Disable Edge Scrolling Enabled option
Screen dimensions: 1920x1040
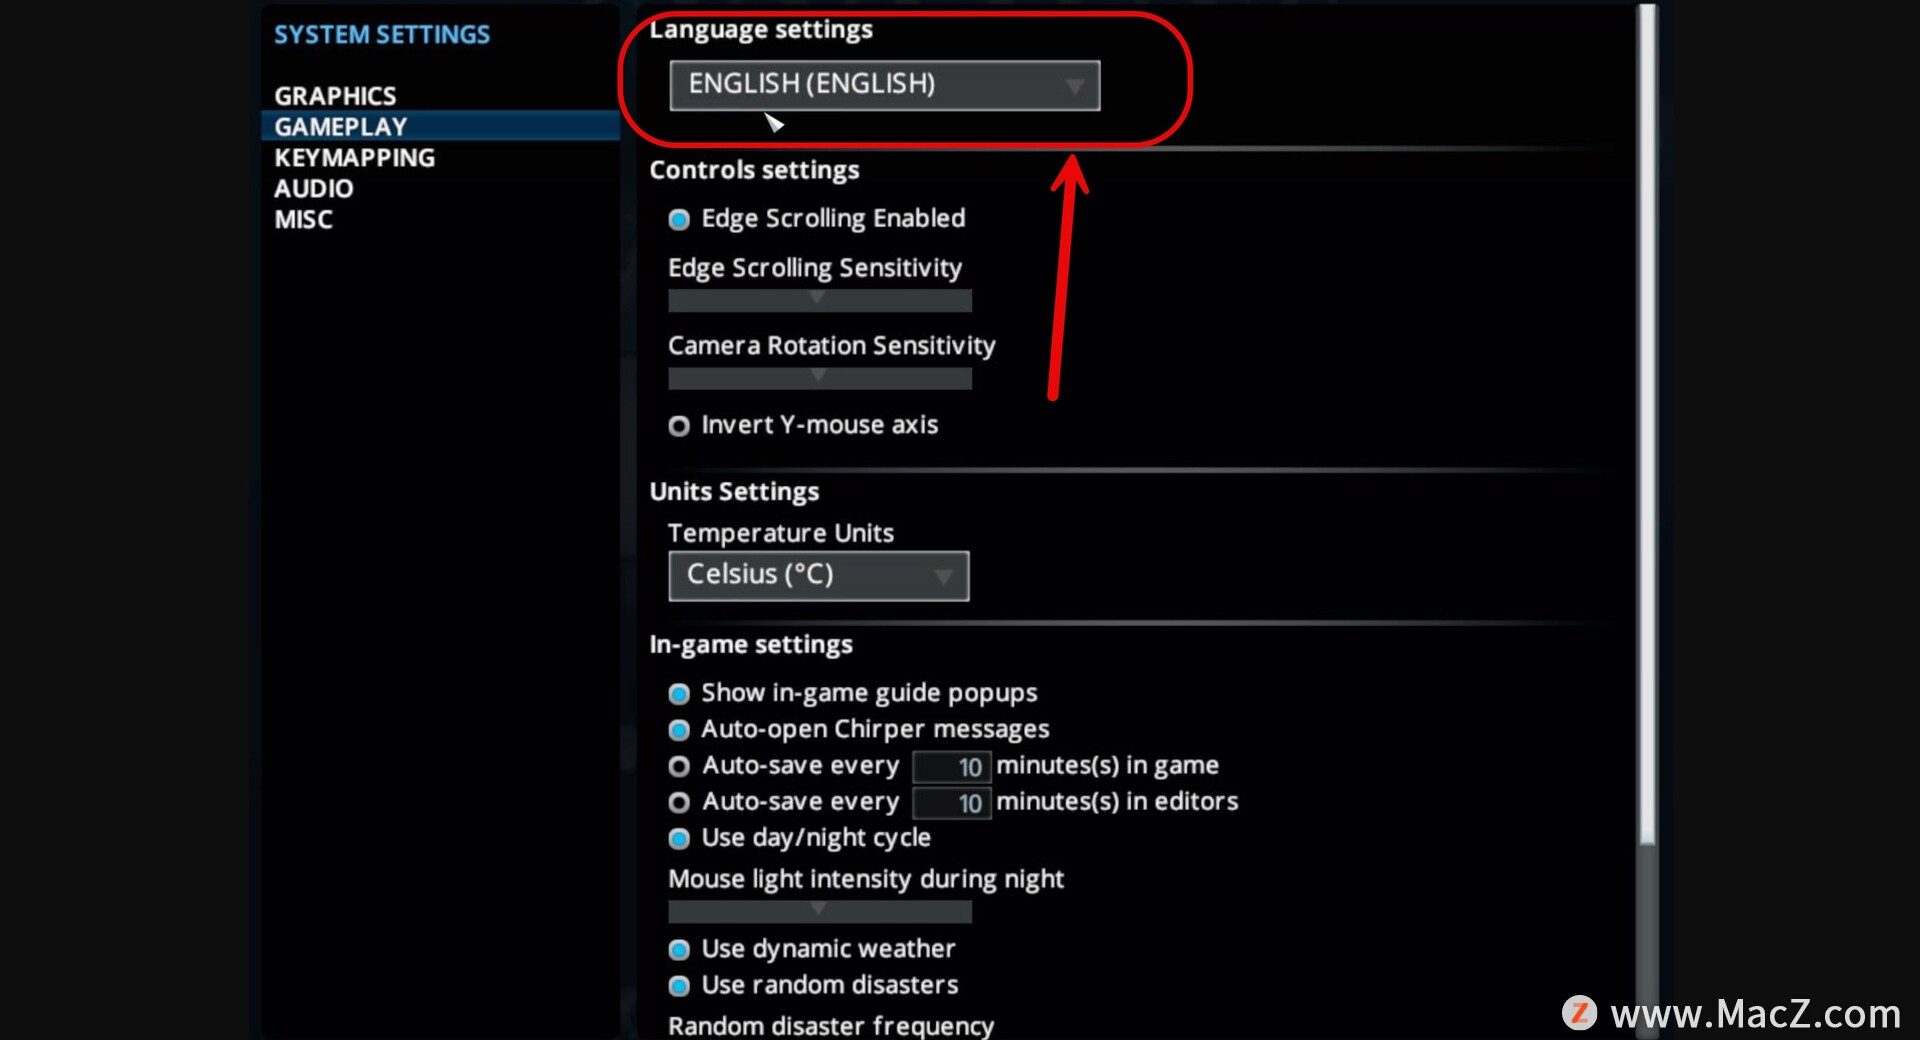point(679,220)
